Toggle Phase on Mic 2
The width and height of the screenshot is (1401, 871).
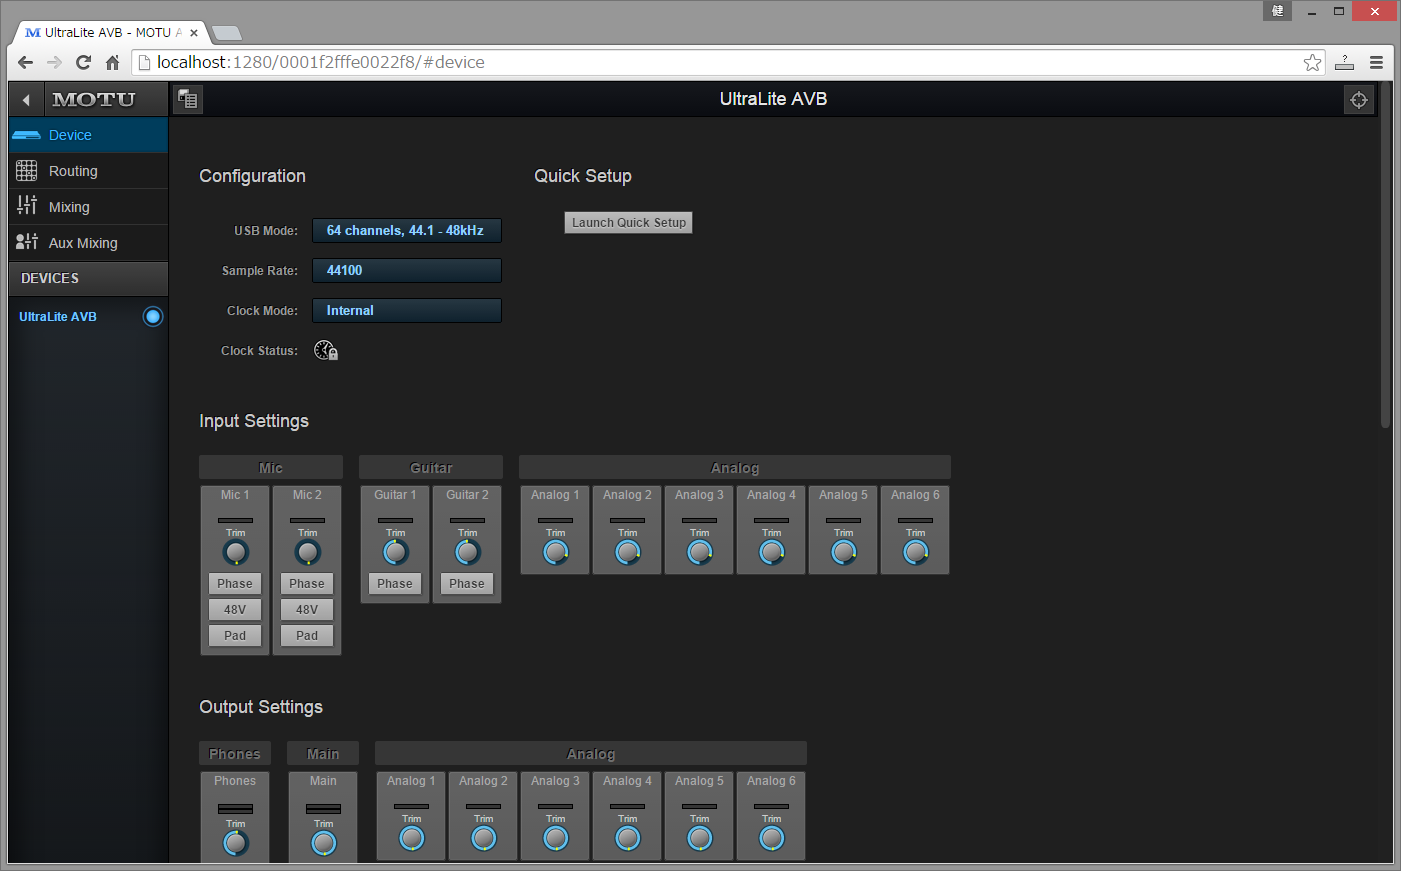point(307,584)
